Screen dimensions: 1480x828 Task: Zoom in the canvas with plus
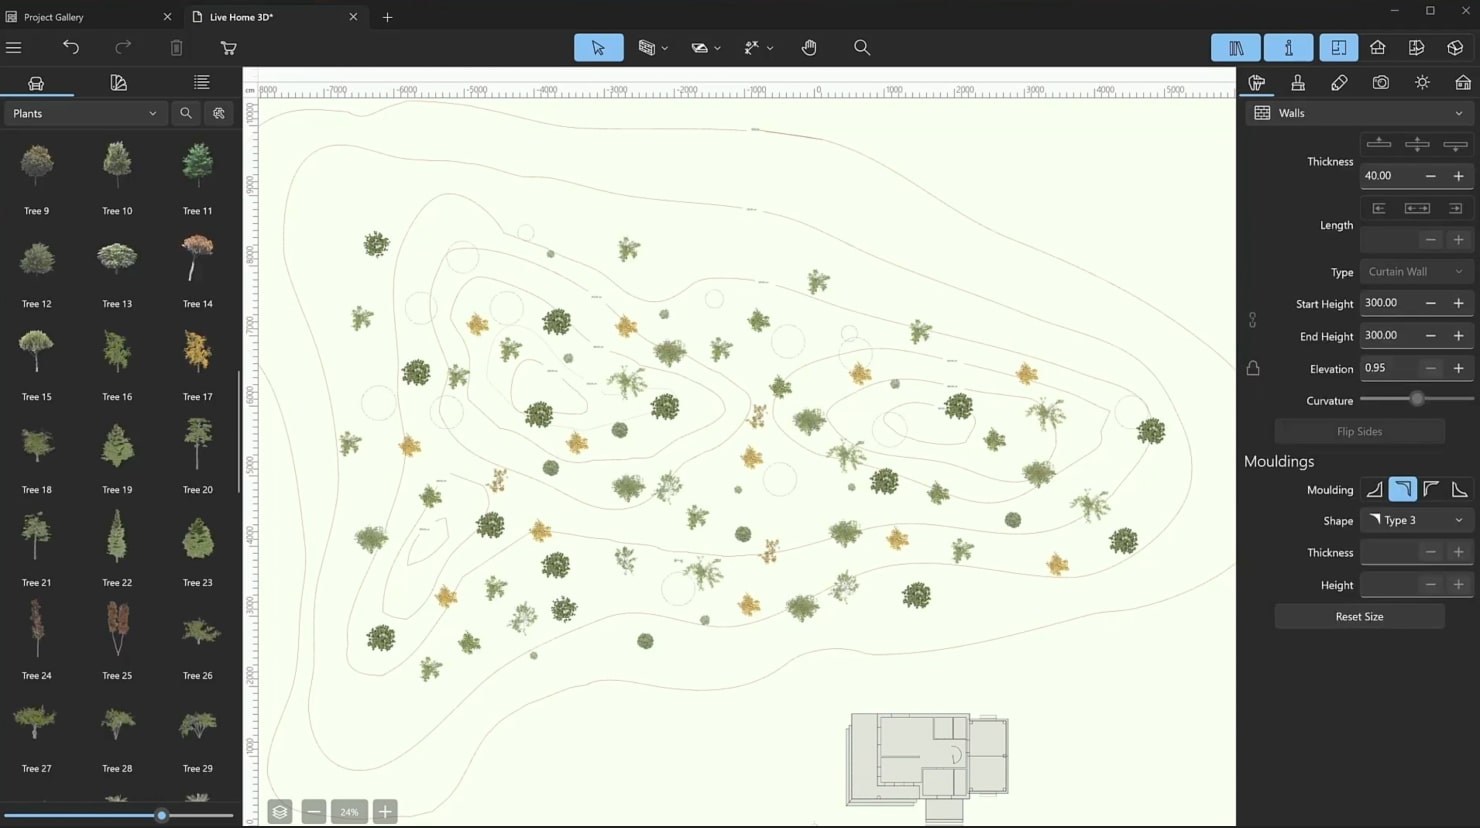coord(385,812)
